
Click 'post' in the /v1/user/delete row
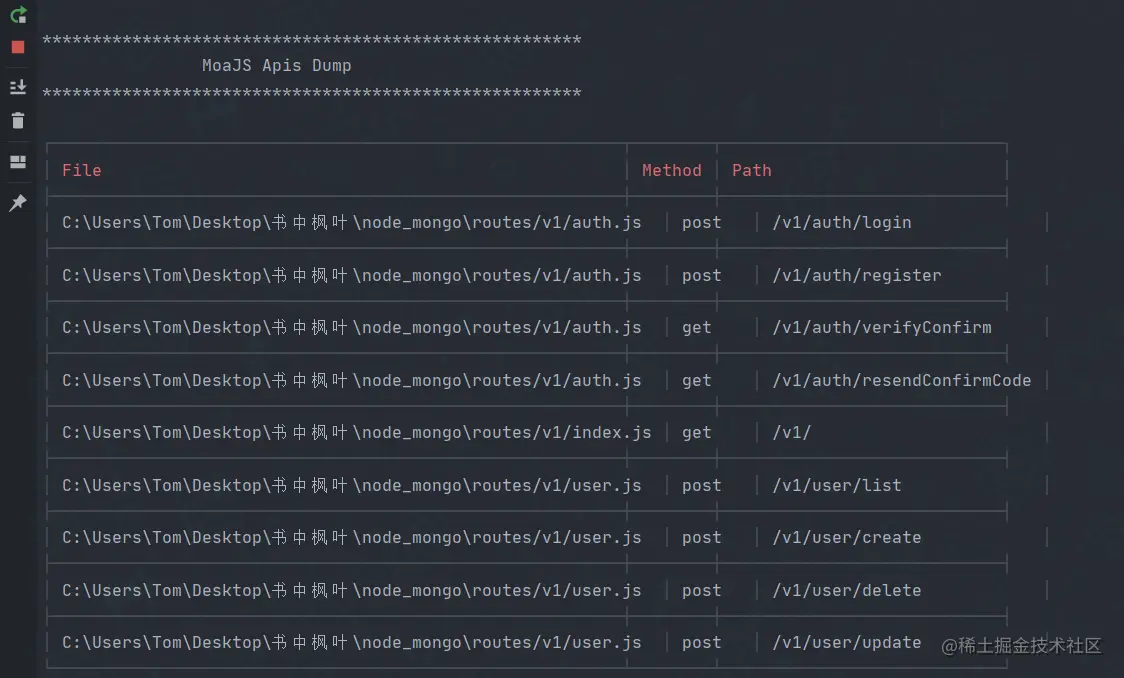point(701,591)
